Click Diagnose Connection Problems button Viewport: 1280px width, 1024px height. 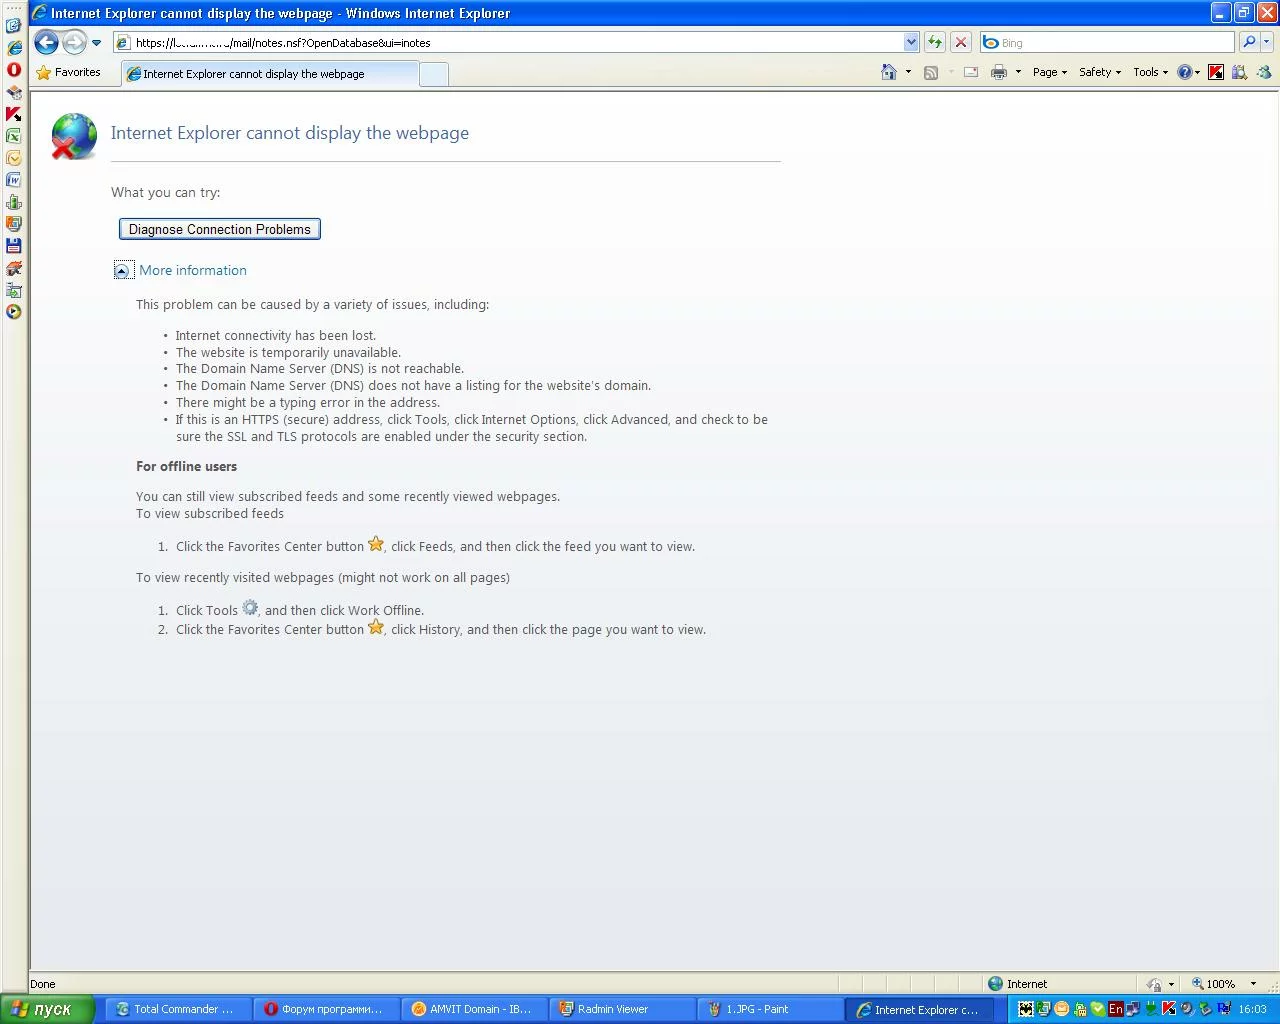click(220, 229)
